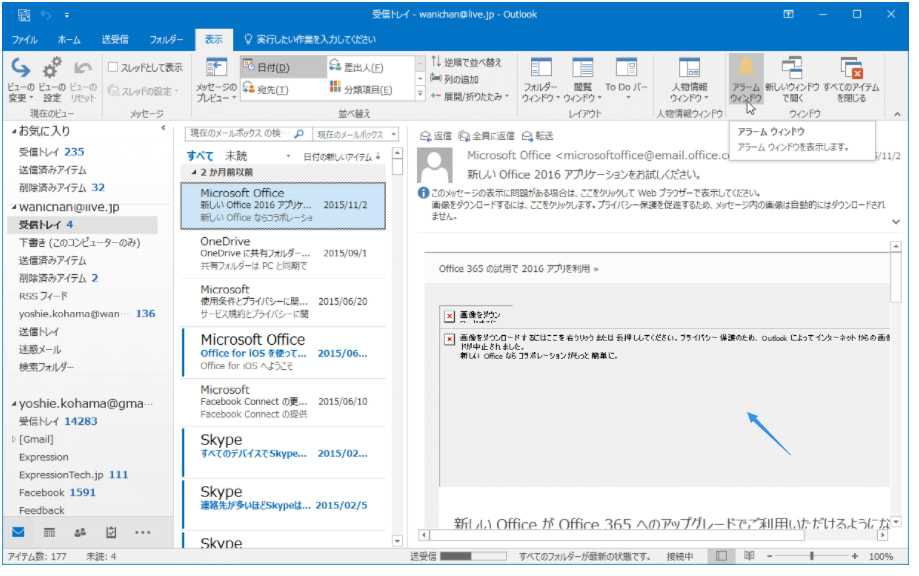
Task: Collapse the ribbon with the caret
Action: pyautogui.click(x=897, y=114)
